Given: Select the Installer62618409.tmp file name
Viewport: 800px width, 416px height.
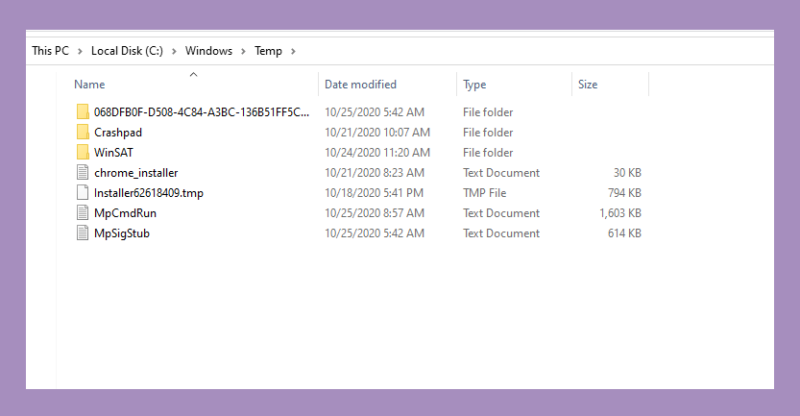Looking at the screenshot, I should [148, 193].
